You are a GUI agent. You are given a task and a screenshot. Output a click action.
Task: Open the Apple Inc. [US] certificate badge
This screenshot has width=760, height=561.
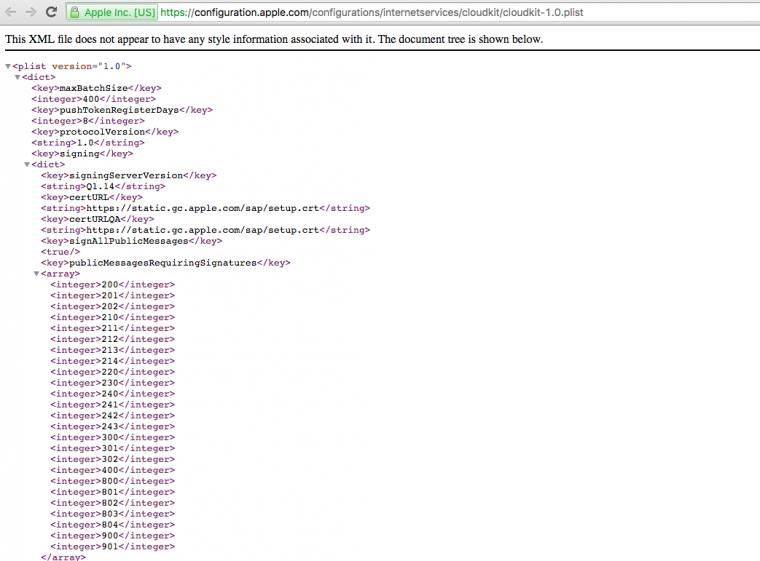click(112, 12)
